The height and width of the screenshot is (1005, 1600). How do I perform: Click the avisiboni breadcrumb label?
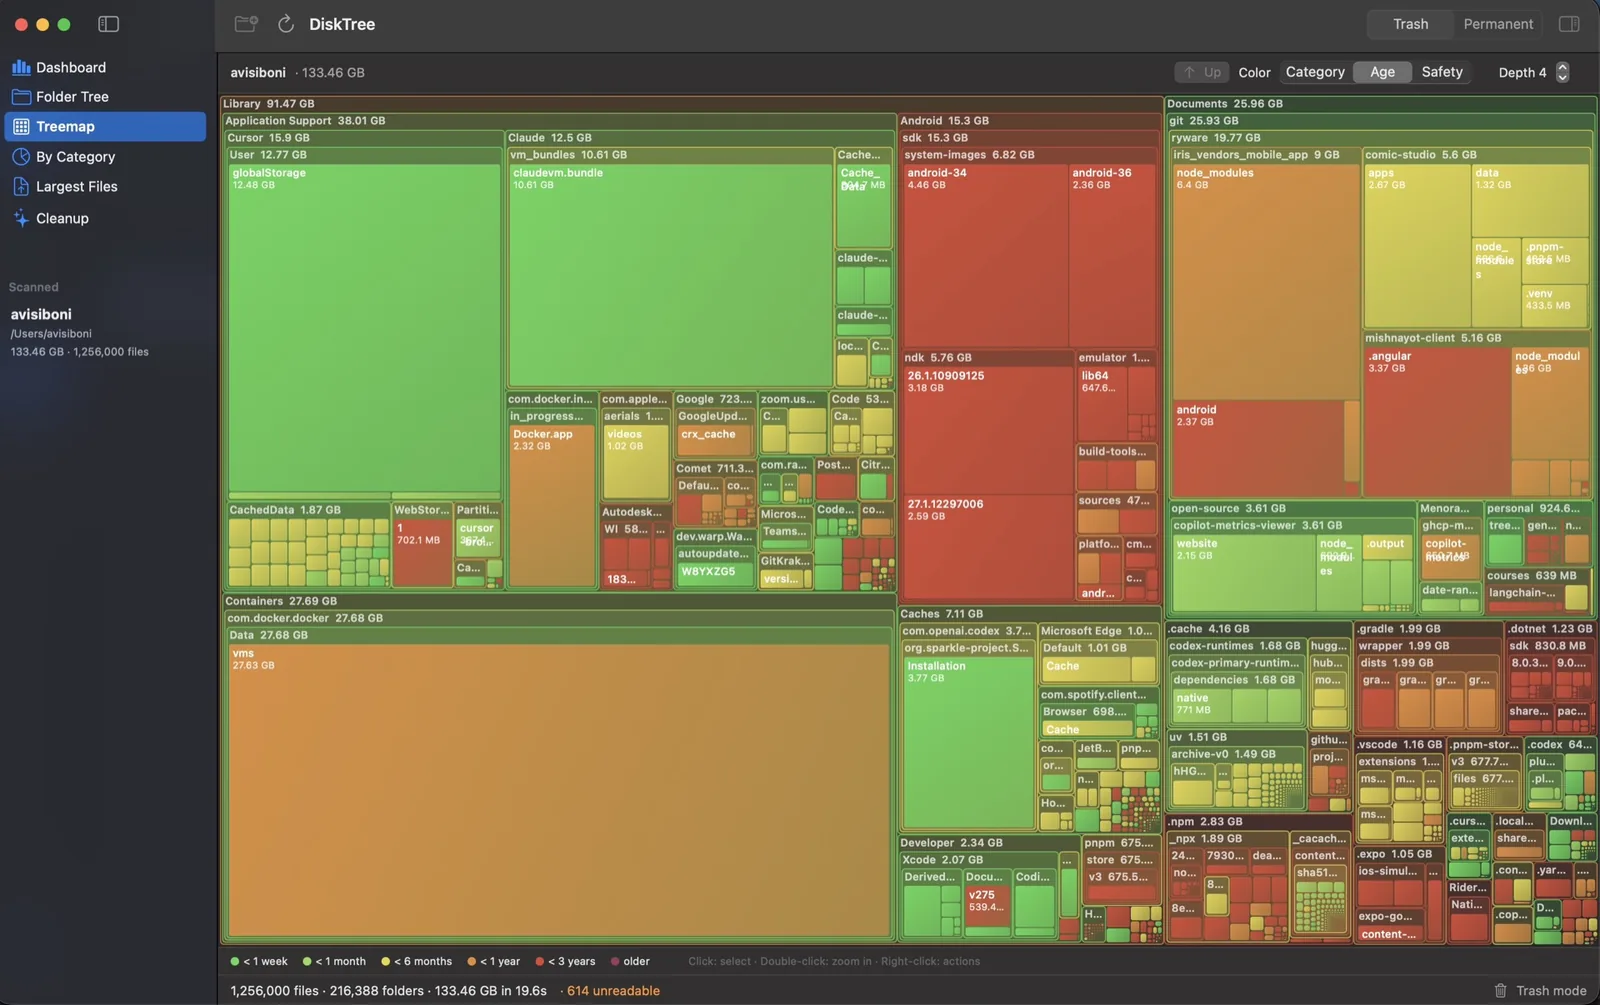tap(258, 73)
